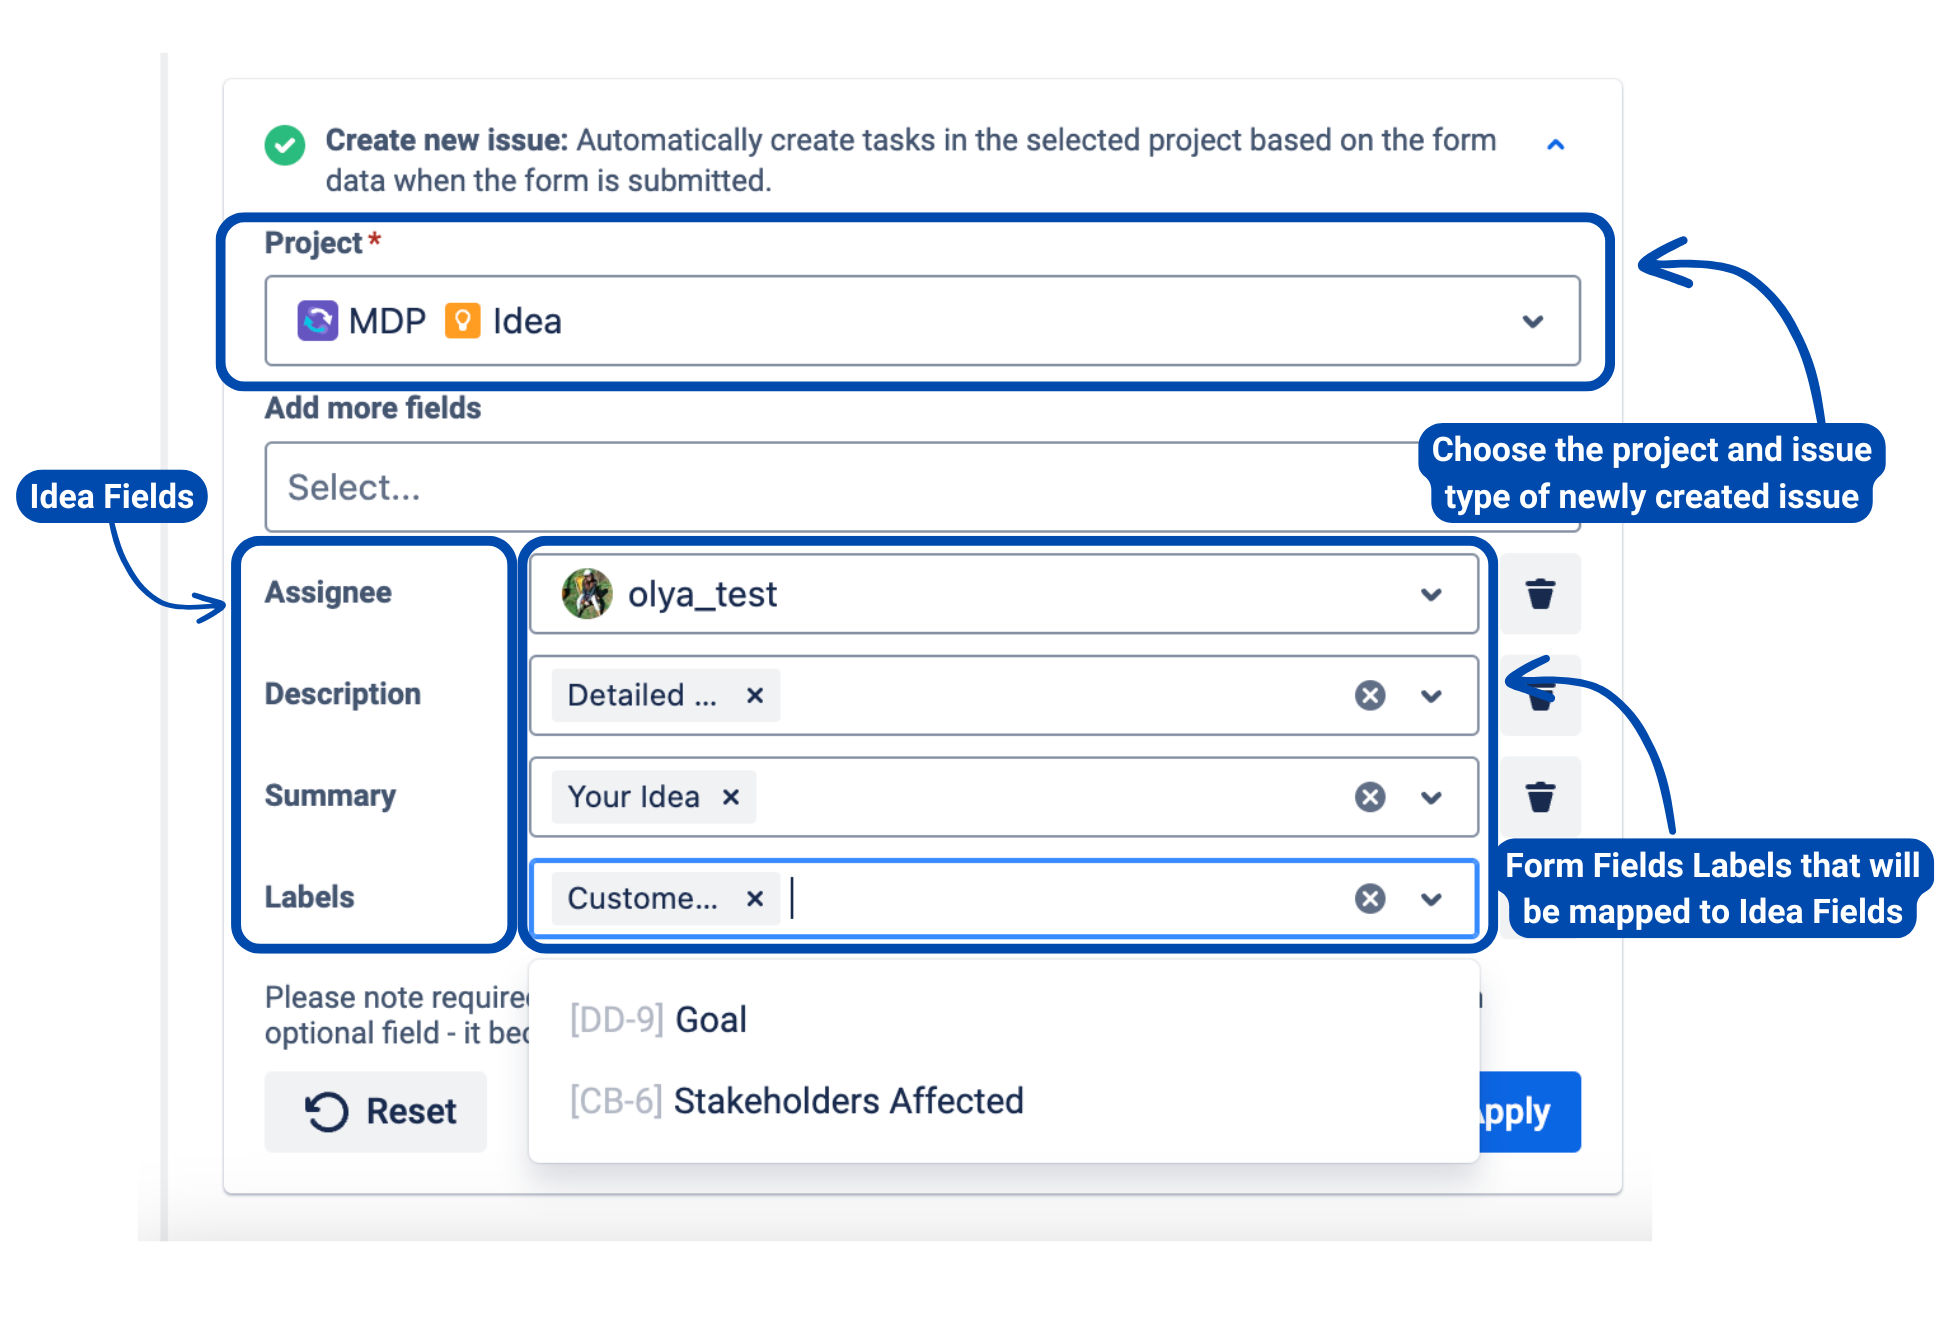Click the orange Idea issue type icon

pos(463,321)
